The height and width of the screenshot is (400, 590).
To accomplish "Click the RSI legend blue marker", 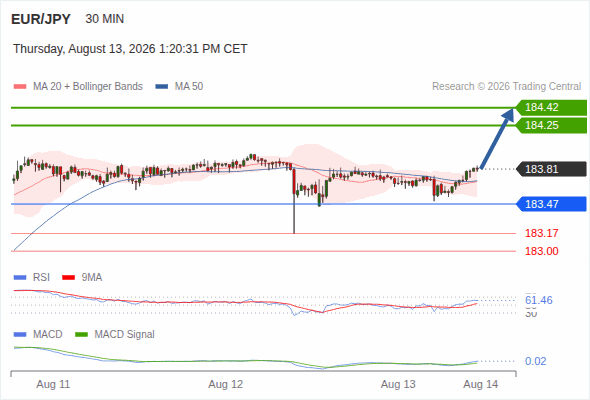I will (20, 277).
